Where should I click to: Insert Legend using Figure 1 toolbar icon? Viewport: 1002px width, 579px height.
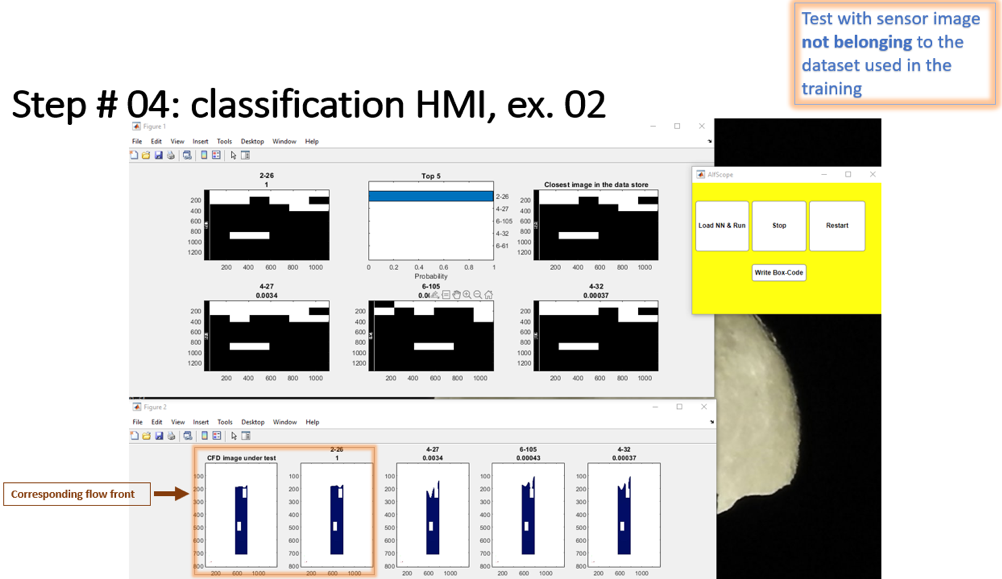coord(216,155)
